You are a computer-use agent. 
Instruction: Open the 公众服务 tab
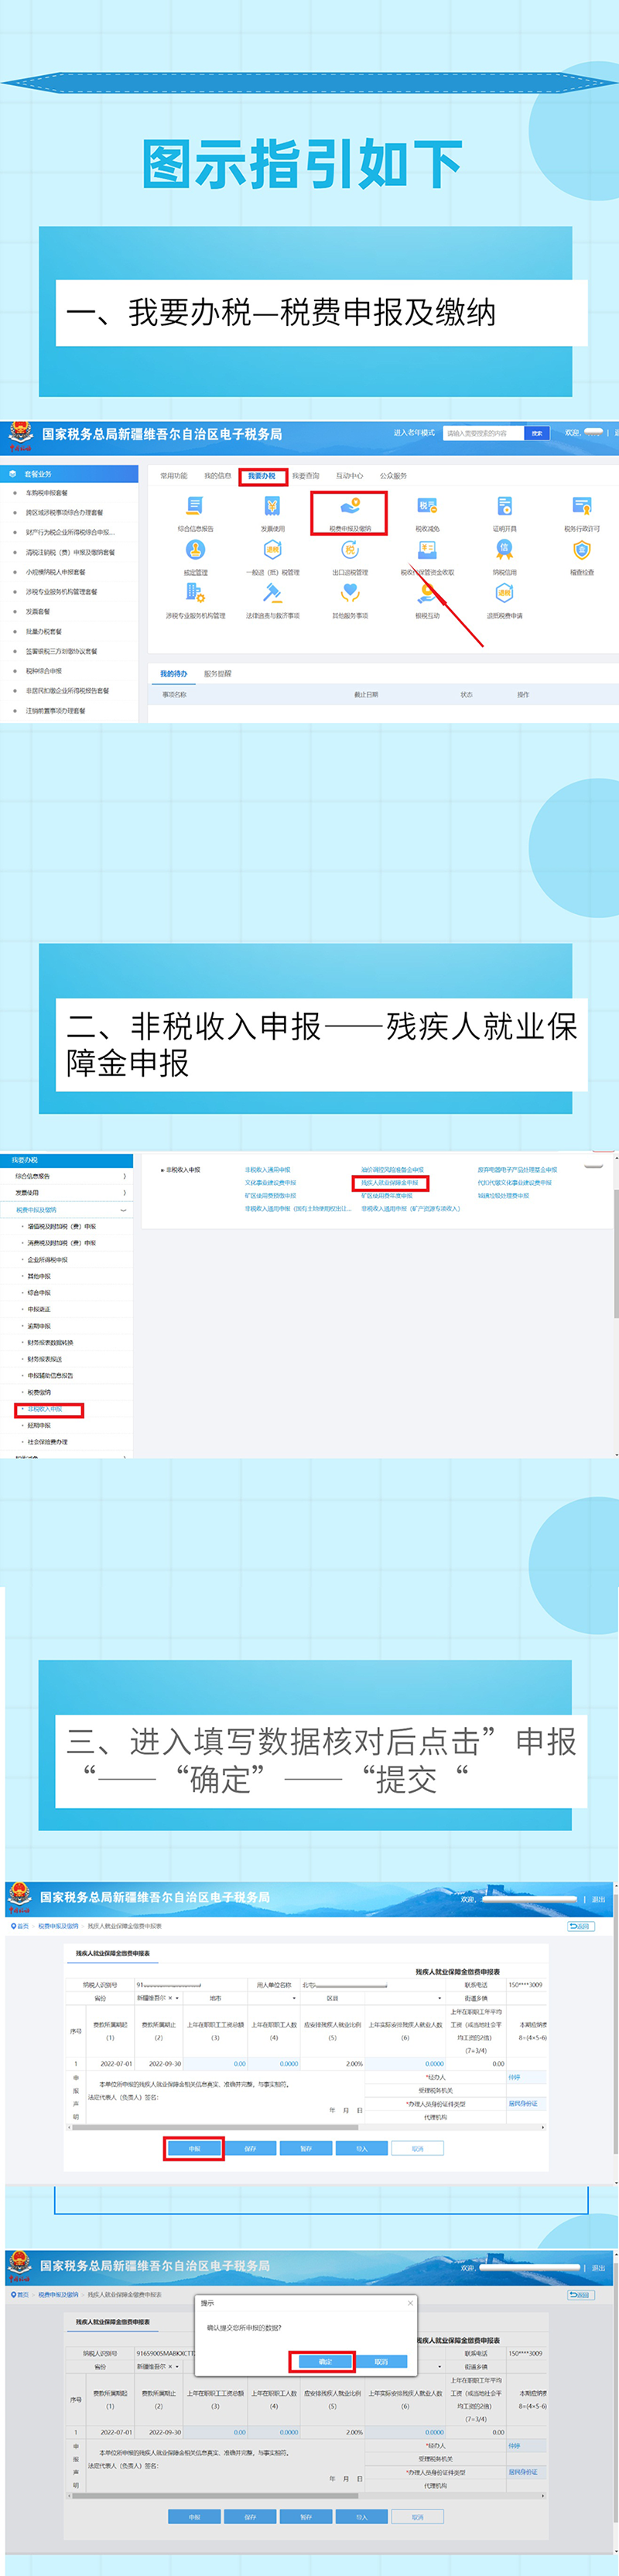point(394,476)
